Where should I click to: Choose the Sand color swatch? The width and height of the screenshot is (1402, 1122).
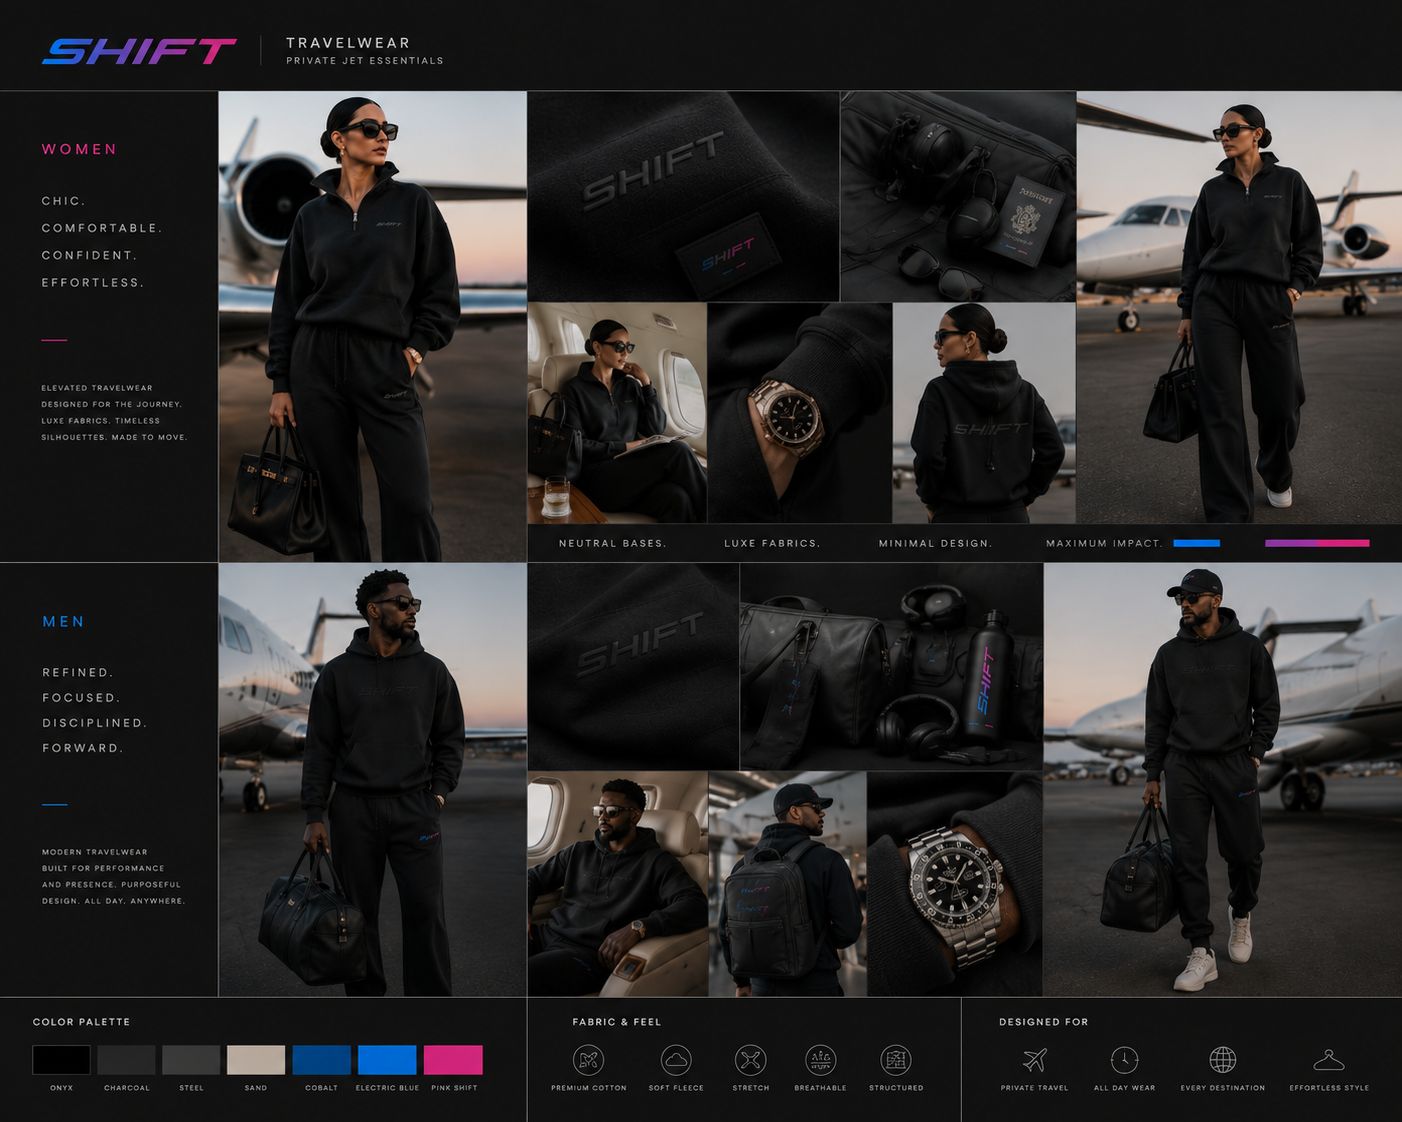pyautogui.click(x=256, y=1060)
